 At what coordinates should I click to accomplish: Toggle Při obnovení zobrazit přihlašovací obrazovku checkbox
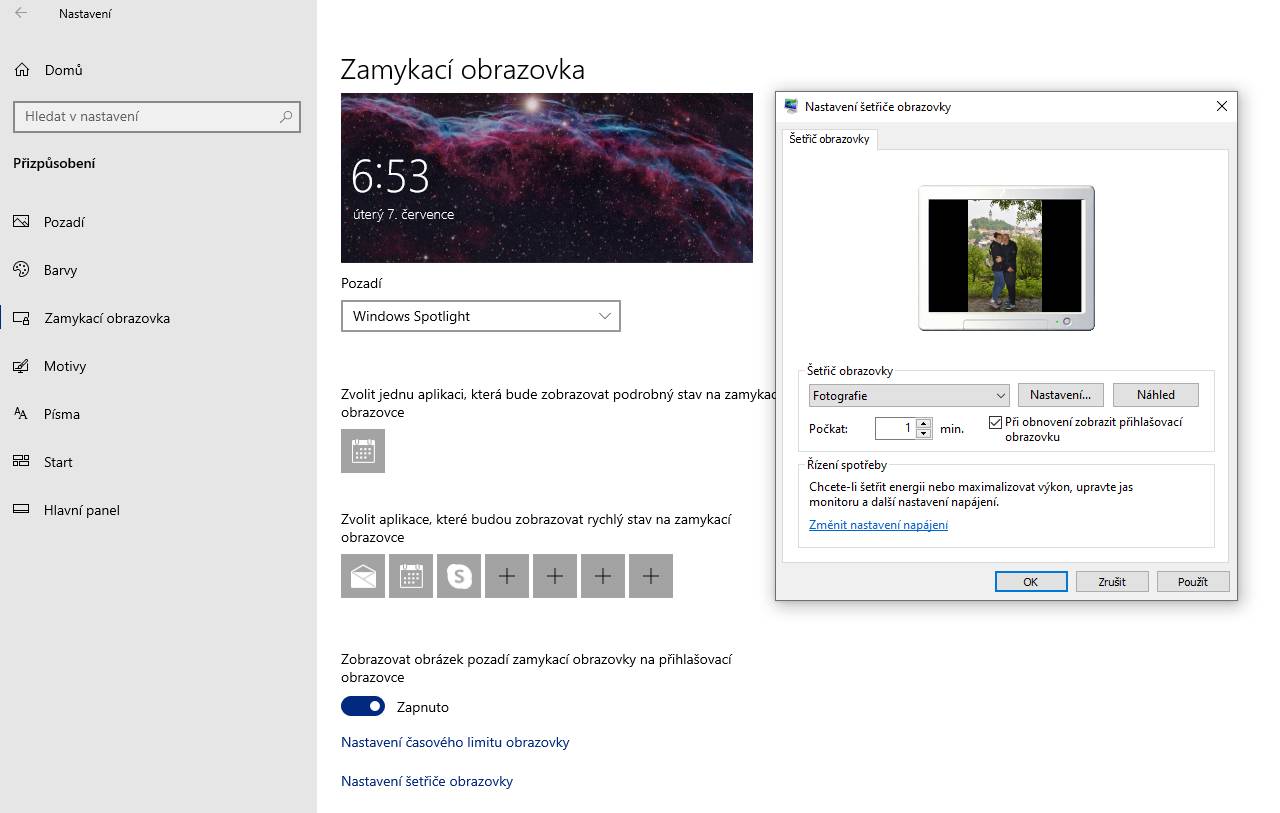tap(995, 422)
